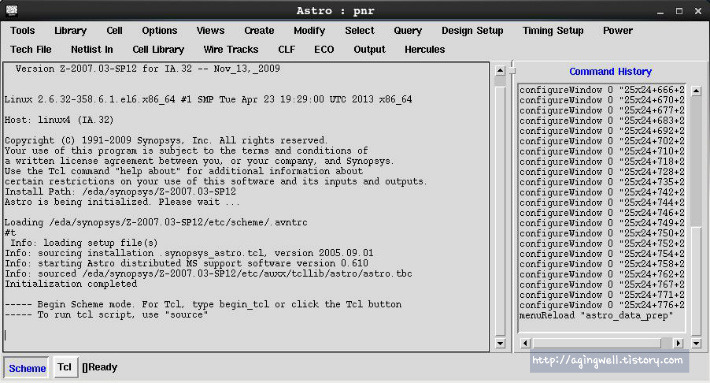Select menuReload "astro_data_prep" history entry
This screenshot has width=710, height=383.
(596, 316)
